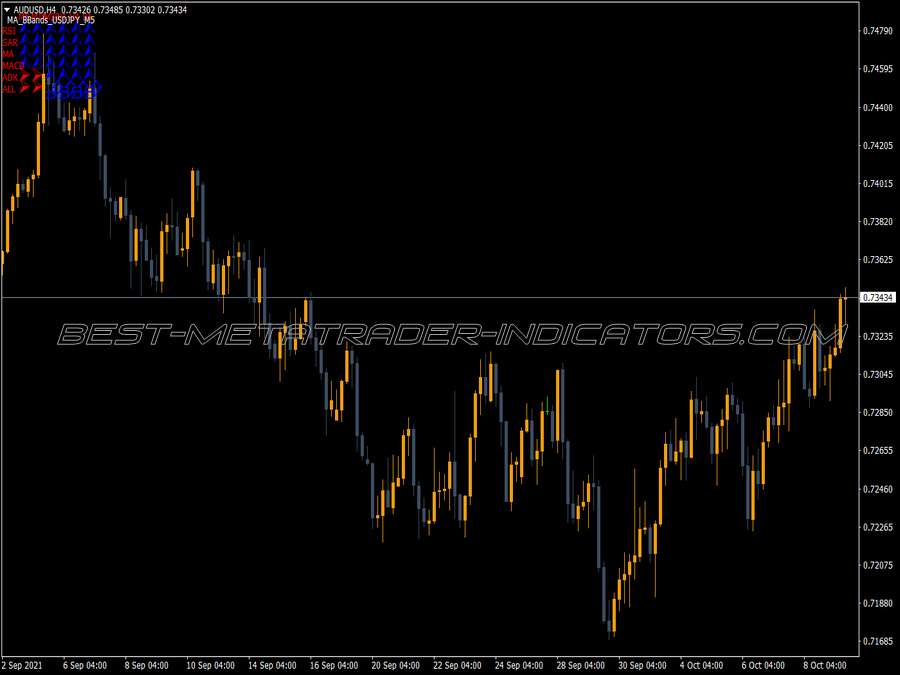Click the 6 Oct 04:00 time label
This screenshot has width=900, height=675.
(764, 665)
